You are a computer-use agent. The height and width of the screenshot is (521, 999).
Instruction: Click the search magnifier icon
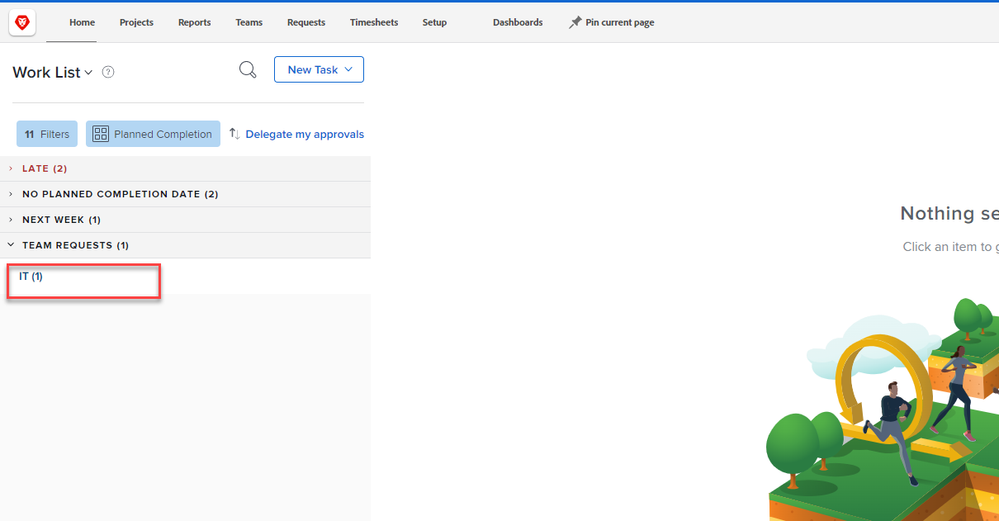(247, 70)
